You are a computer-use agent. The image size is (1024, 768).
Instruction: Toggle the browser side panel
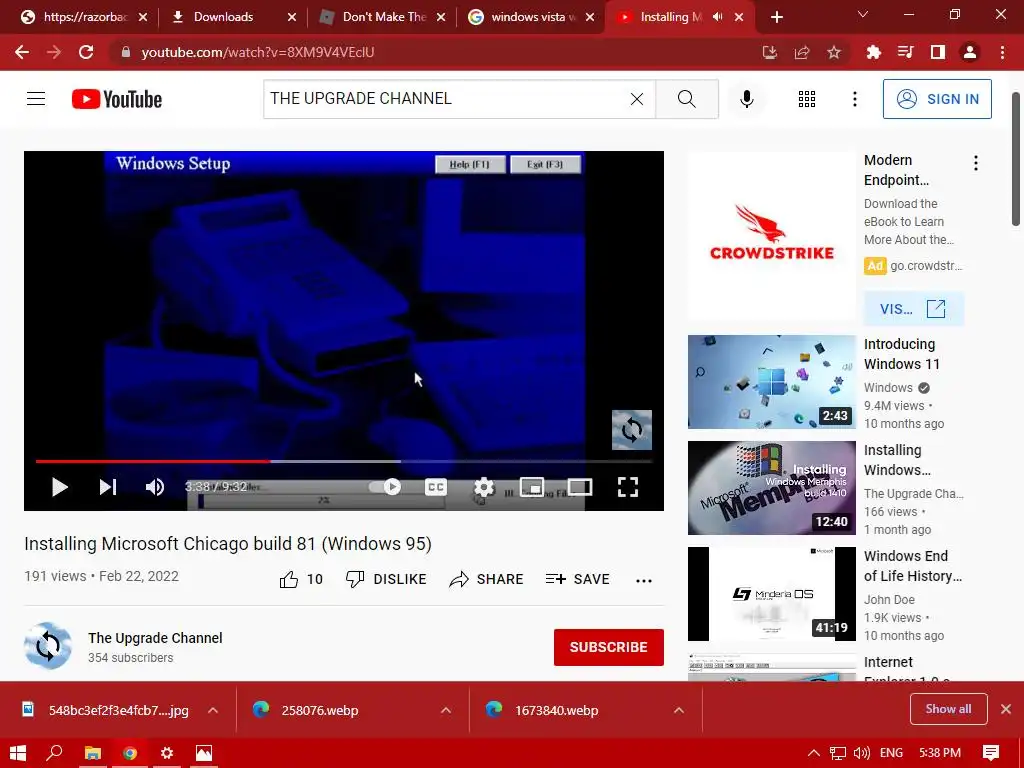938,52
